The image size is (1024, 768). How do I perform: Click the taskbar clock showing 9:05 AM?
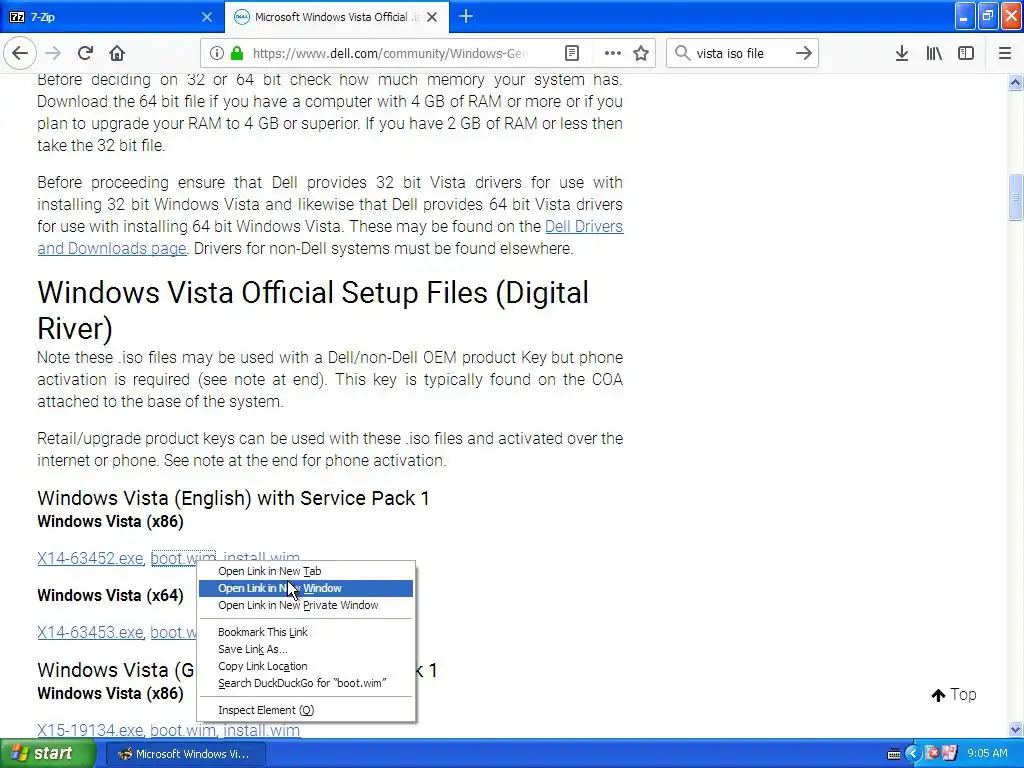click(987, 753)
